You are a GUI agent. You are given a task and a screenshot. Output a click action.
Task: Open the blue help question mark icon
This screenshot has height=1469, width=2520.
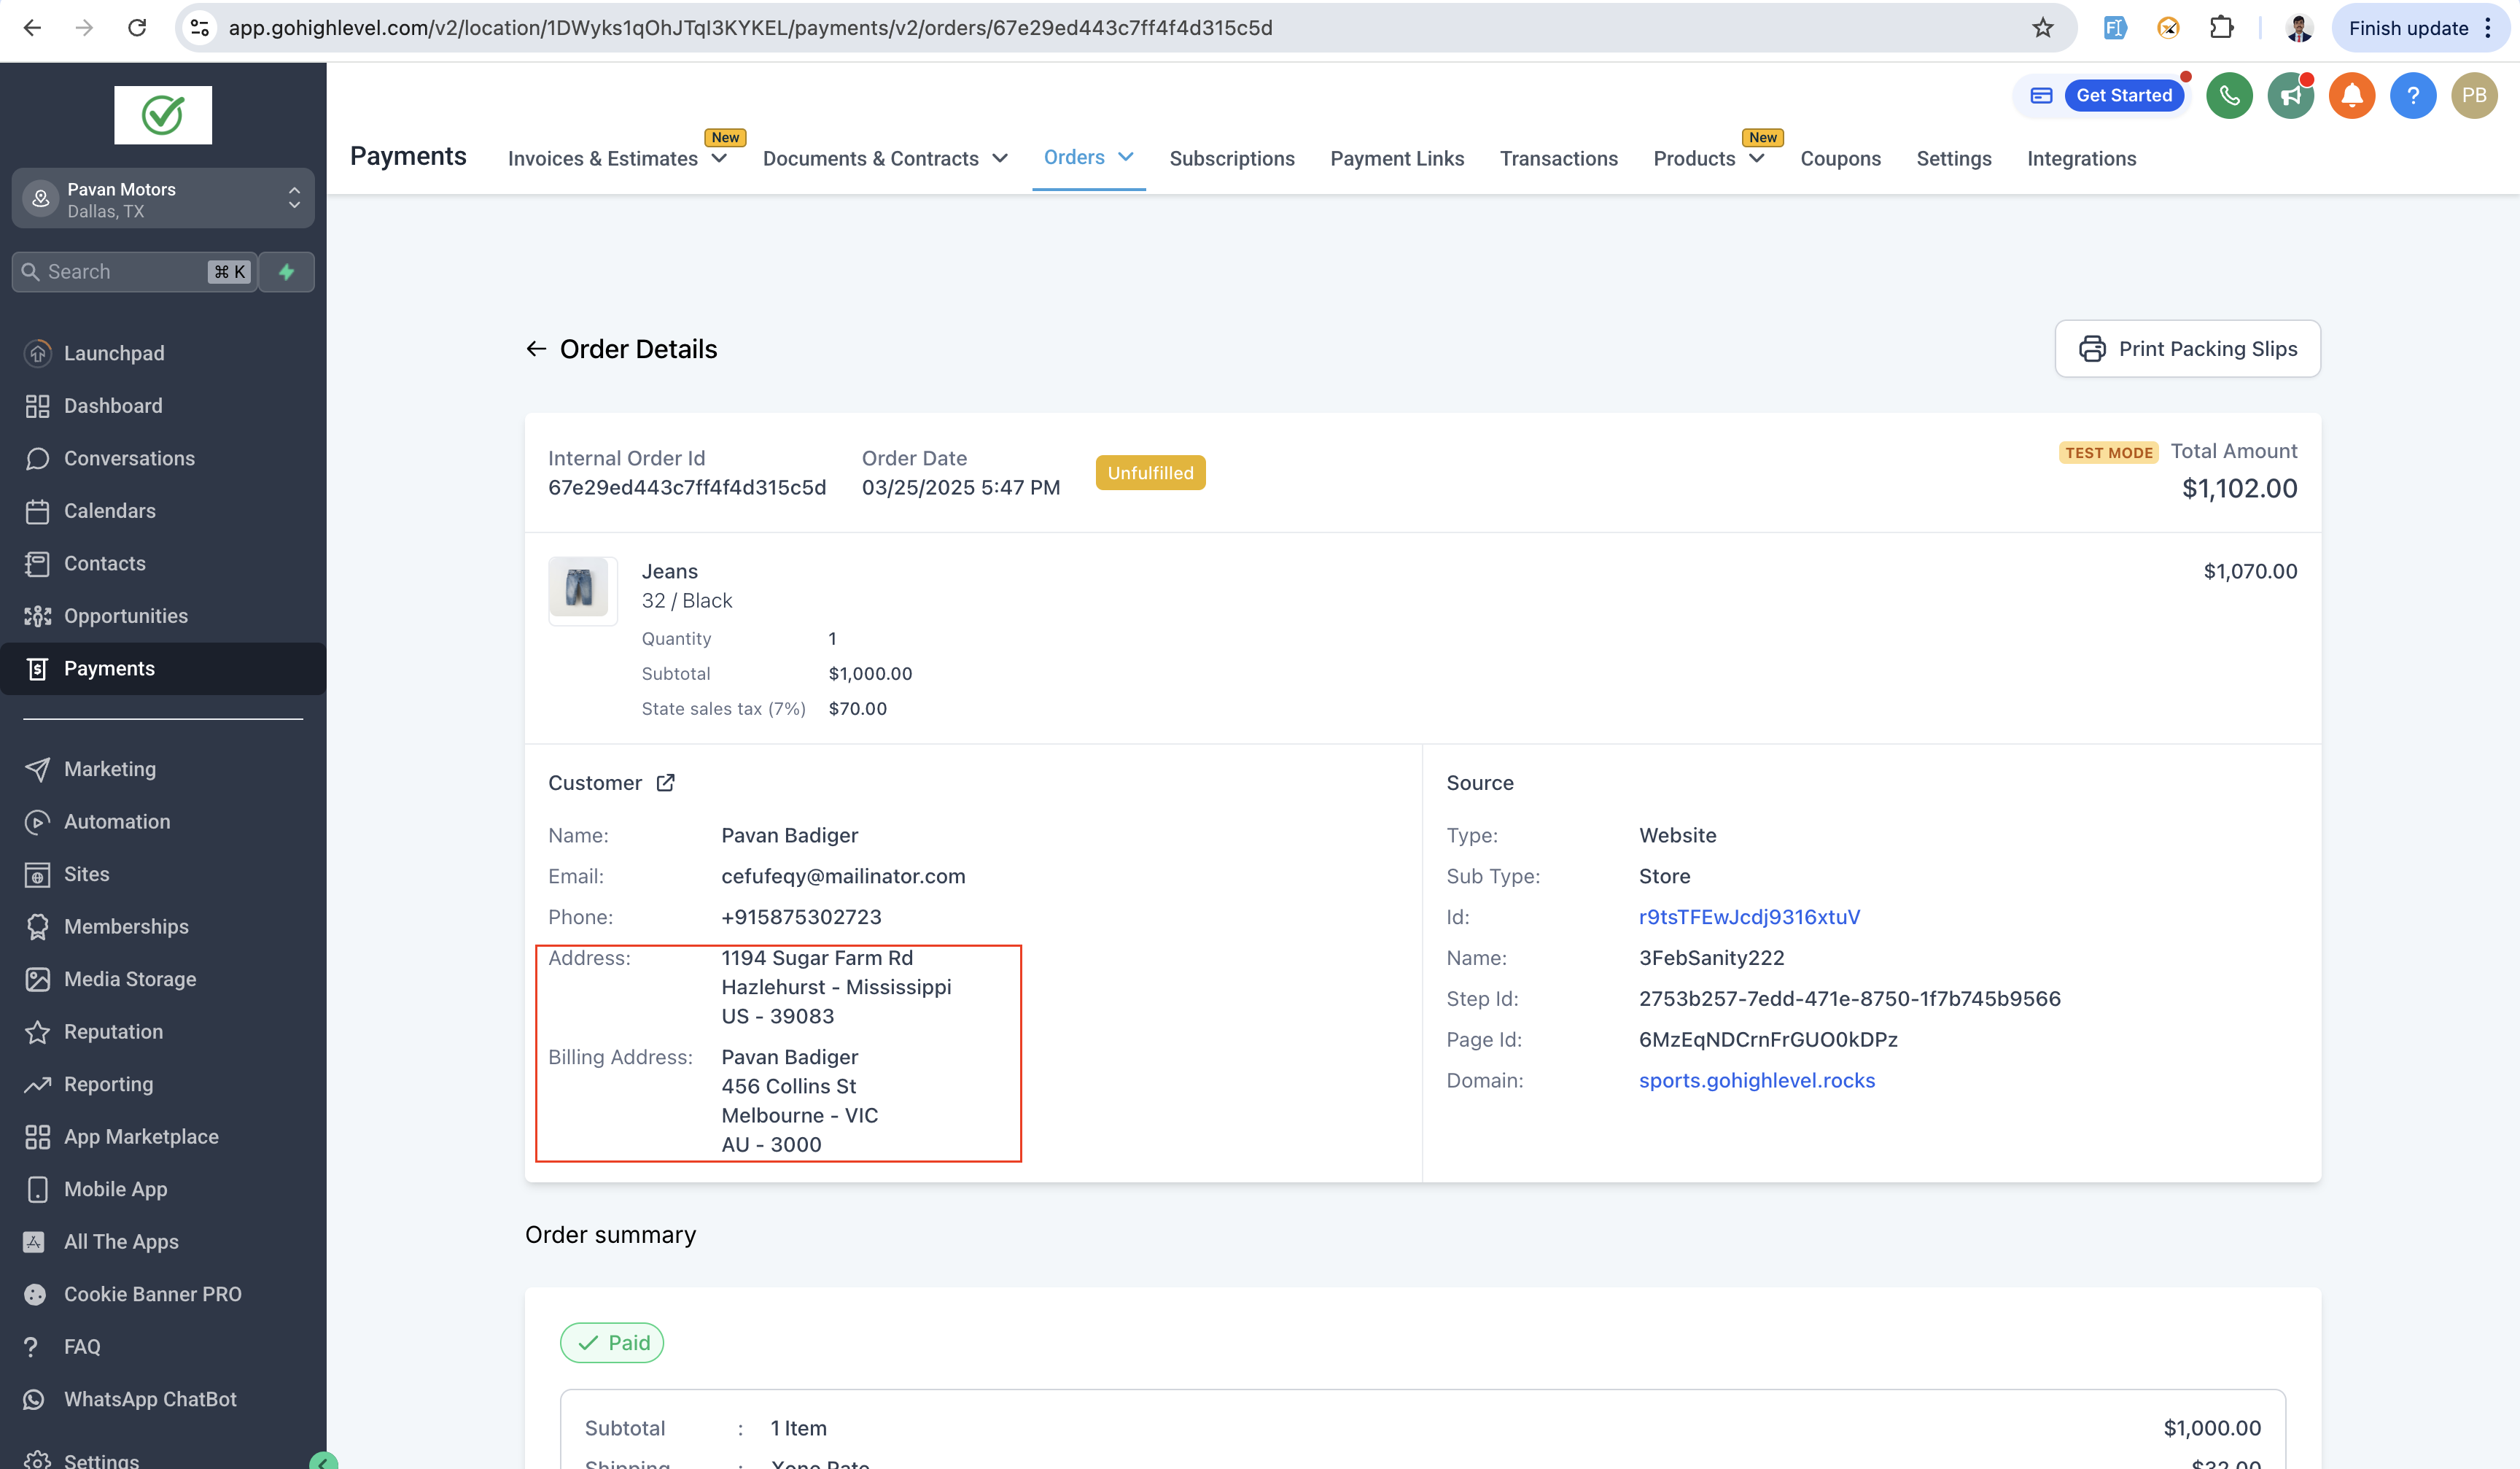(2413, 95)
